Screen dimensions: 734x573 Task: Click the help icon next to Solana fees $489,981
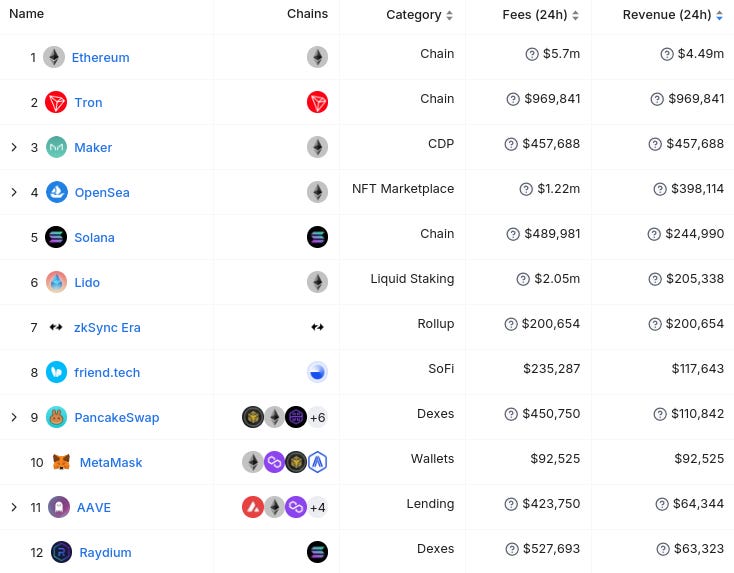(x=513, y=234)
